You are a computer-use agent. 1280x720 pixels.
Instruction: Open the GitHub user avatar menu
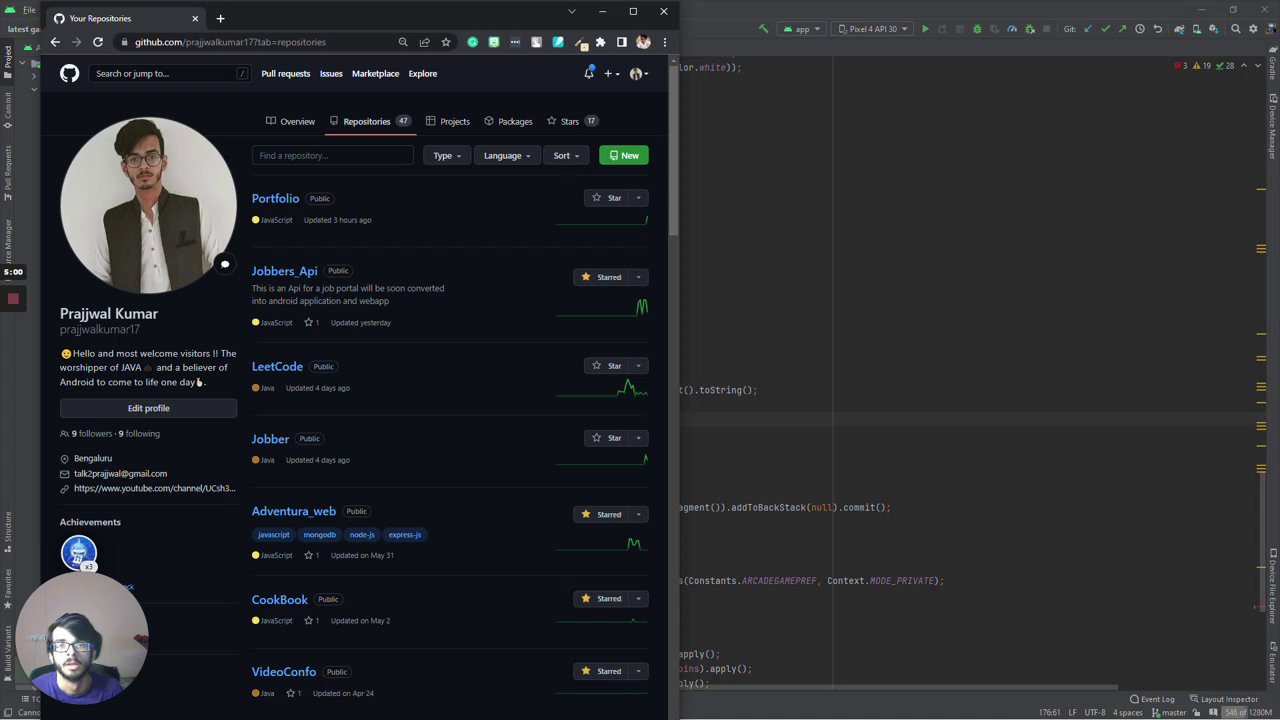pos(639,73)
